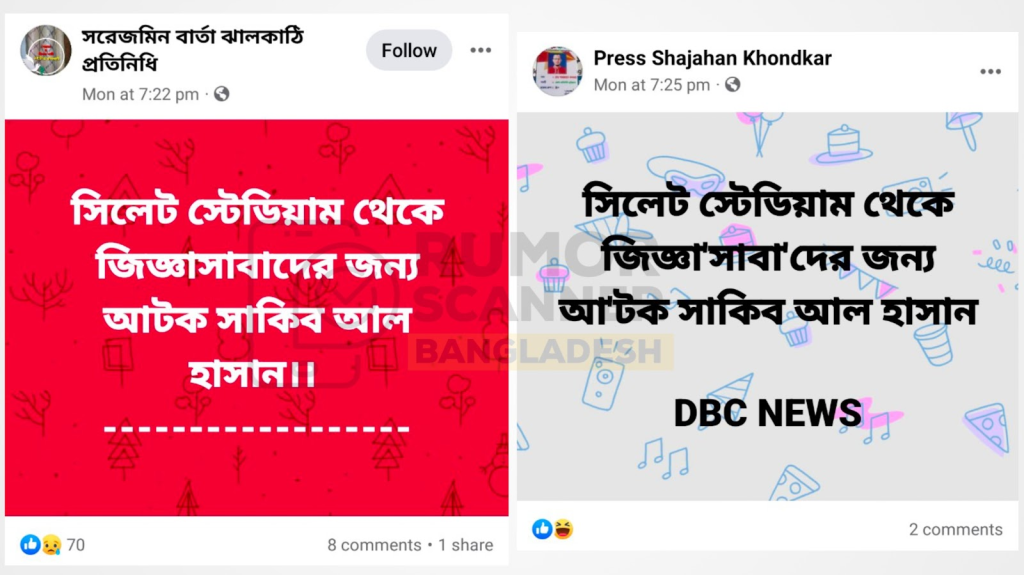
Task: Open the Press Shajahan Khondkar profile name
Action: pyautogui.click(x=712, y=58)
